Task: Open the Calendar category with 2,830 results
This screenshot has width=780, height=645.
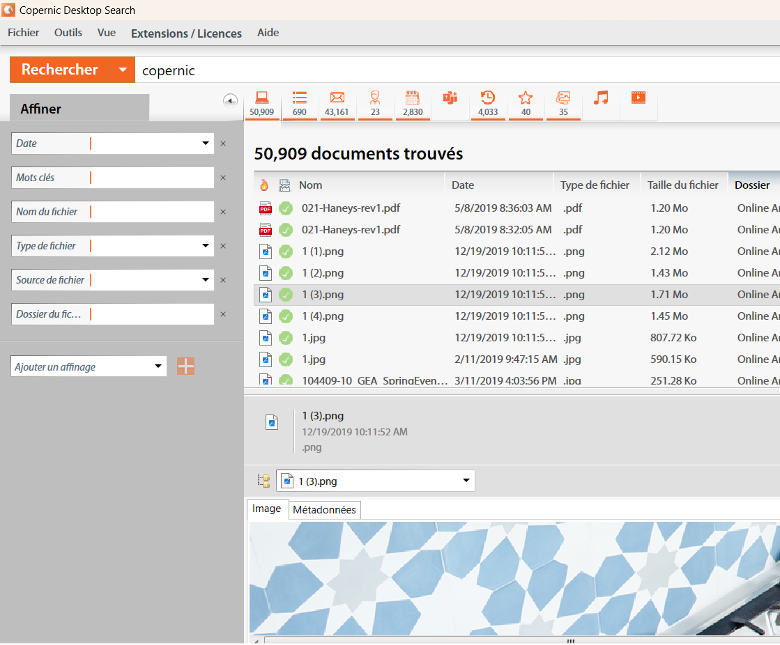Action: (413, 103)
